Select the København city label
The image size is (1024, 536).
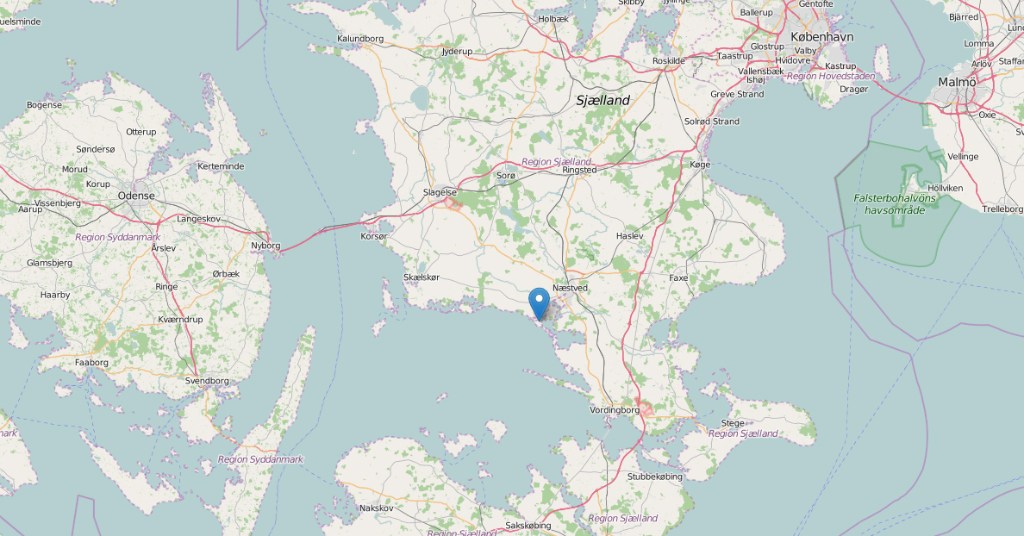pos(822,37)
